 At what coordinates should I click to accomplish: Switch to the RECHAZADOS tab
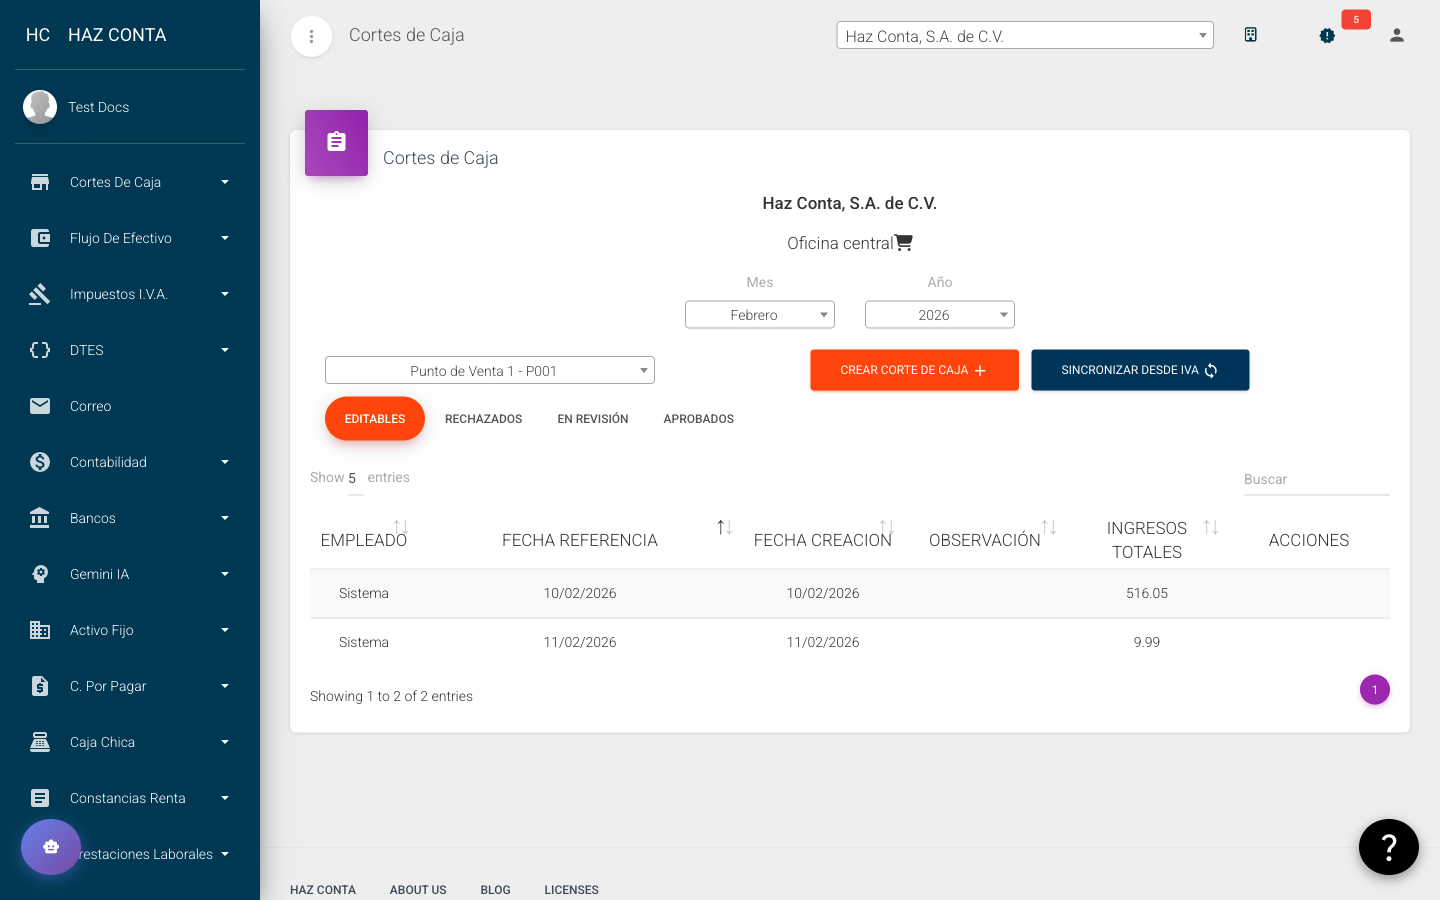(x=483, y=418)
